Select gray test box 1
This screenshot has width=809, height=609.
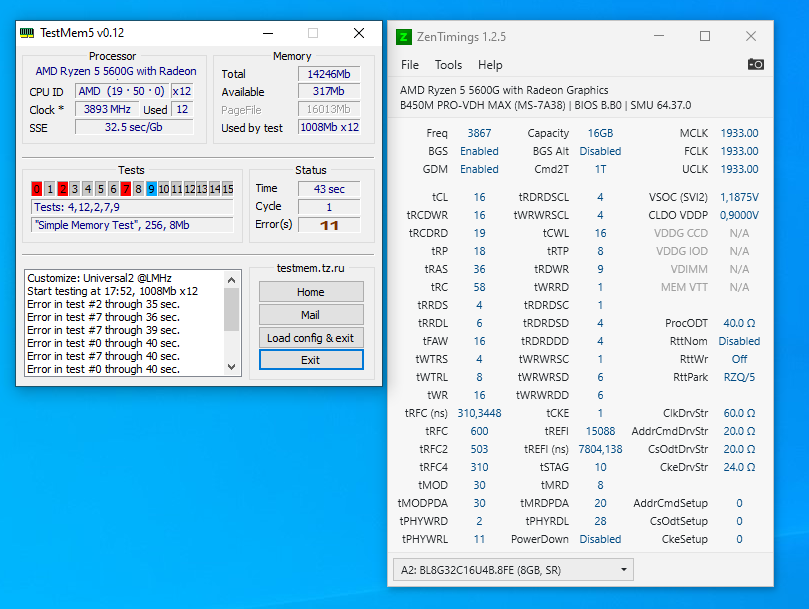[x=50, y=189]
